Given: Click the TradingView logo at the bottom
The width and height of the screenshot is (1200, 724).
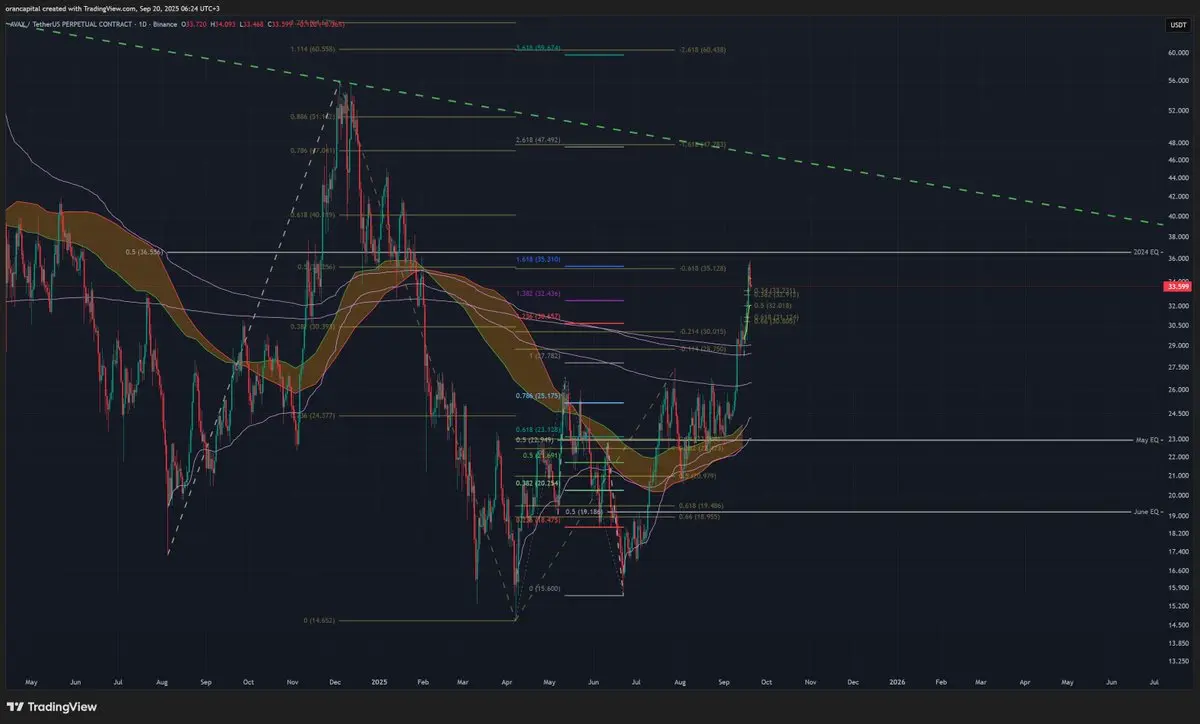Looking at the screenshot, I should [x=53, y=706].
